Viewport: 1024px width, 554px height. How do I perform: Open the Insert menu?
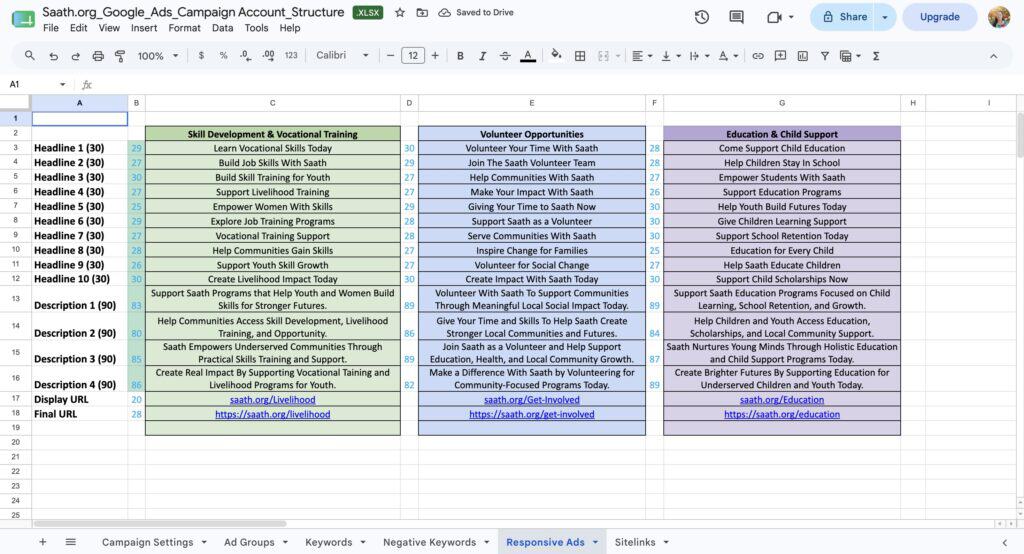pyautogui.click(x=144, y=28)
